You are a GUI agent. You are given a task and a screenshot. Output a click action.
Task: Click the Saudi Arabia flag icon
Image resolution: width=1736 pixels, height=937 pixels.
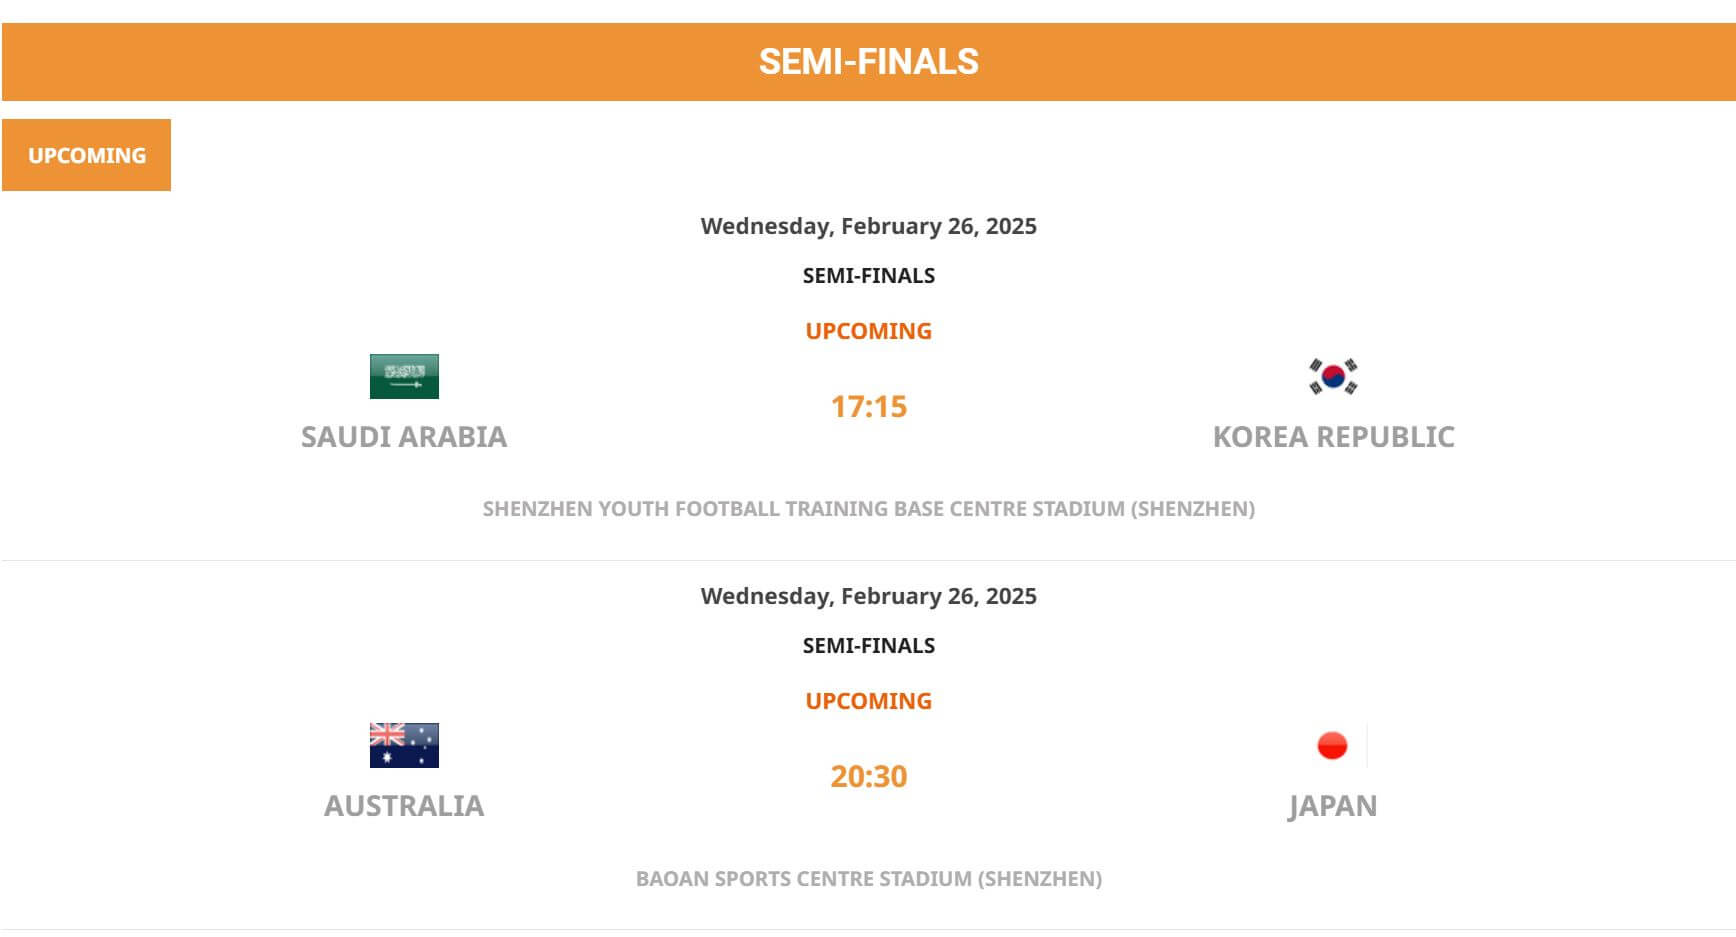point(404,376)
